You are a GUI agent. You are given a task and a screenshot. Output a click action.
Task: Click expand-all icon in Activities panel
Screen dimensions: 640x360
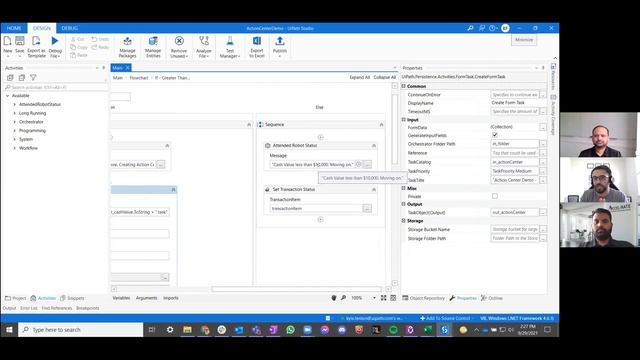[10, 78]
